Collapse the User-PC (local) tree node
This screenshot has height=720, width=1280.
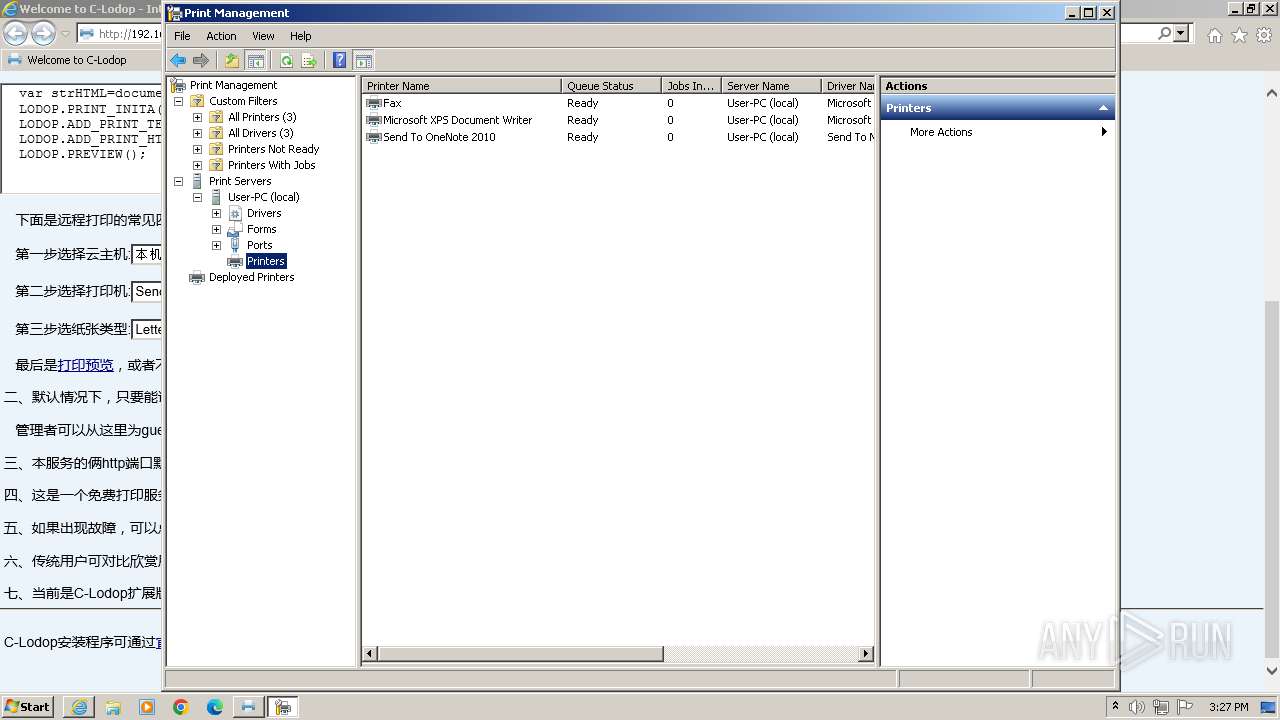pyautogui.click(x=197, y=197)
